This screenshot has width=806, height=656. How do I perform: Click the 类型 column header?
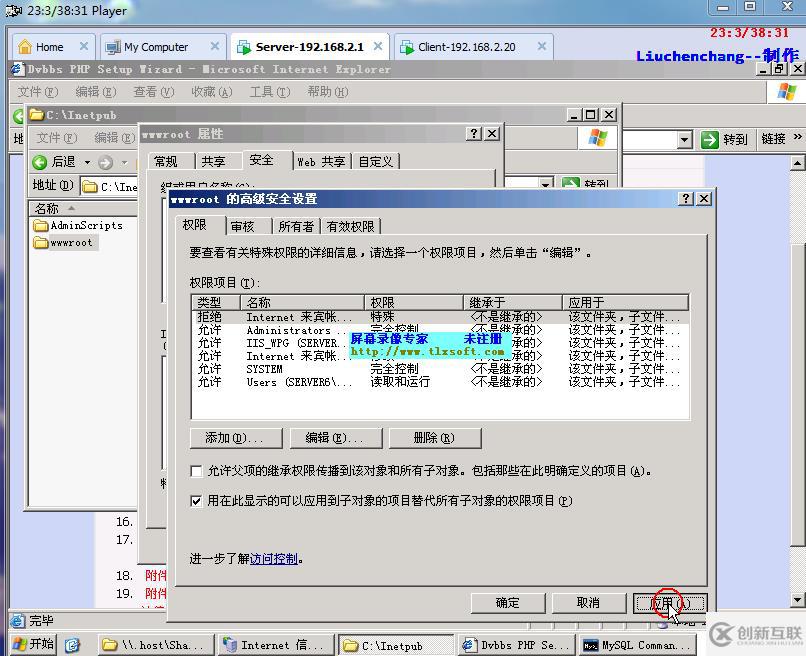pos(216,302)
